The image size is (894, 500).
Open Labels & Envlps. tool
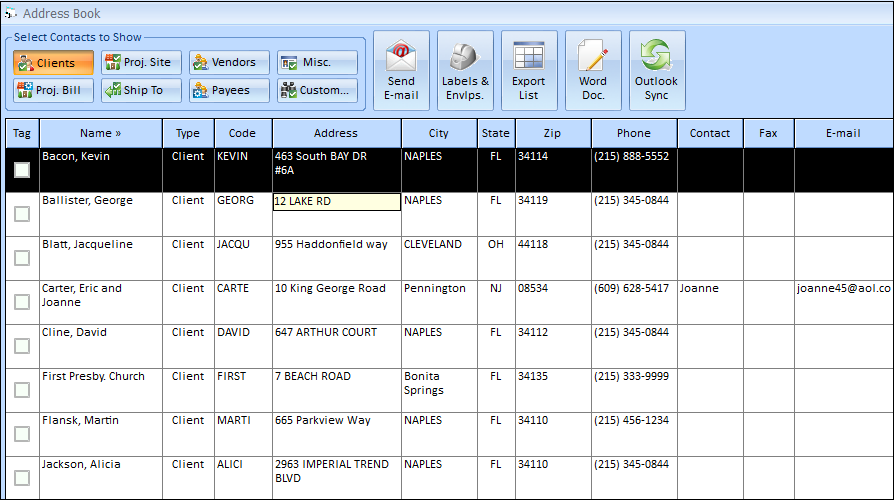465,71
